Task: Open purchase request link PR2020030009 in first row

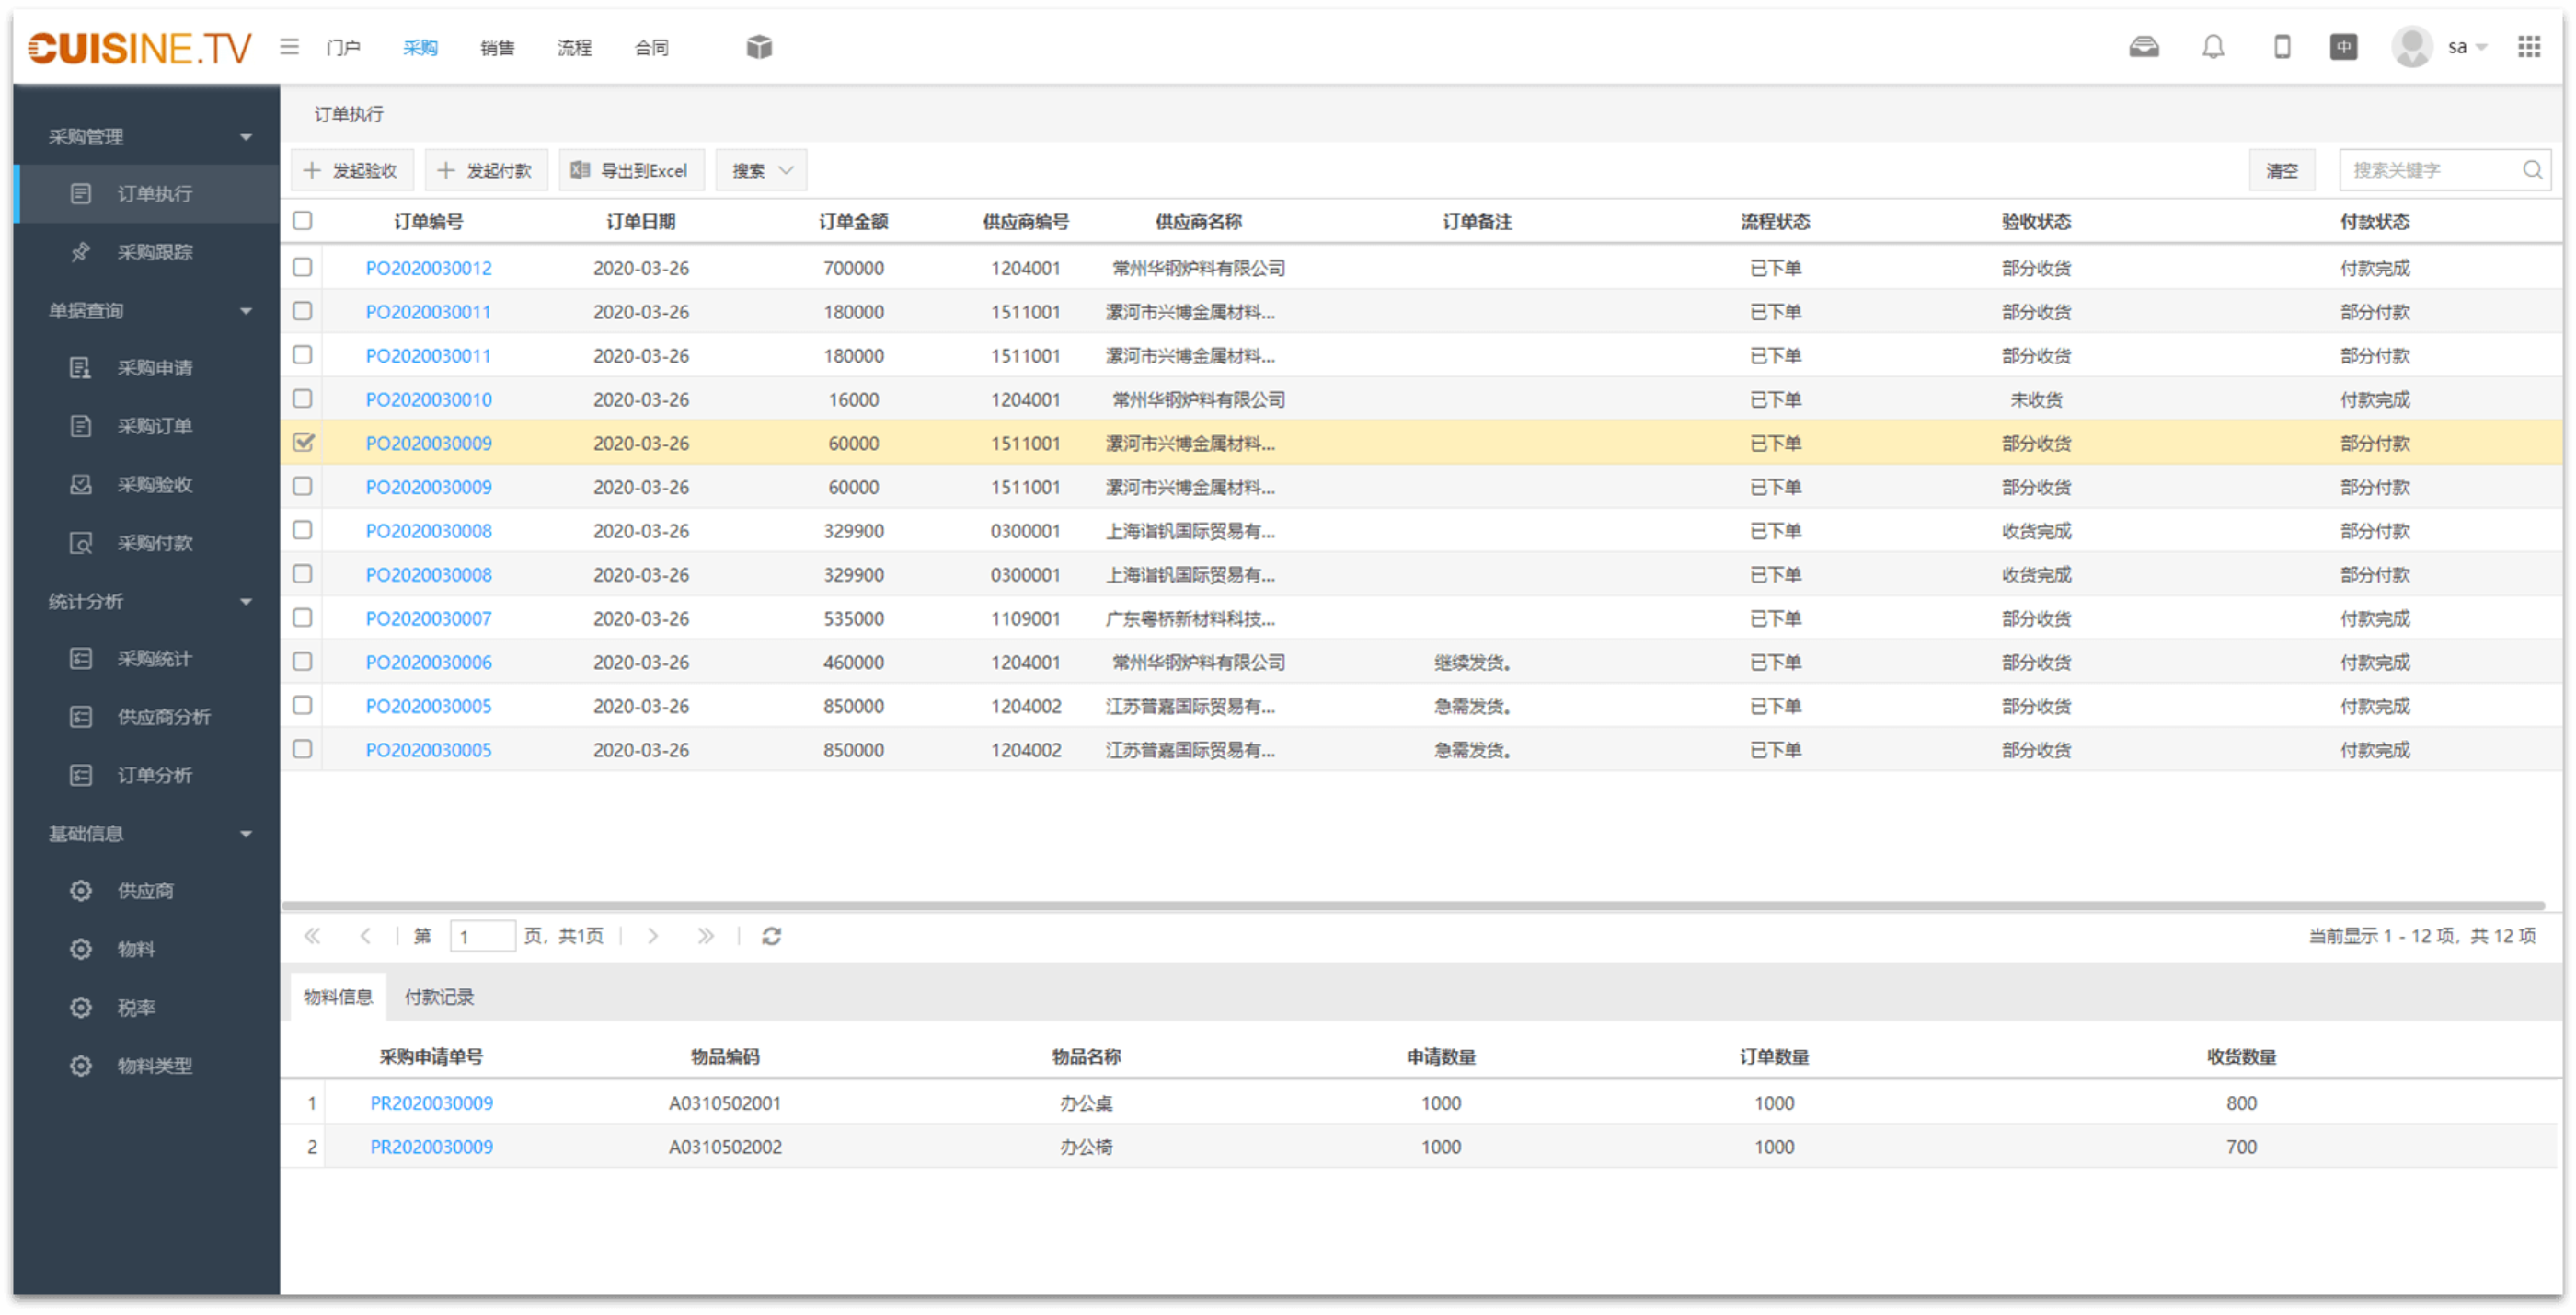Action: [x=431, y=1103]
